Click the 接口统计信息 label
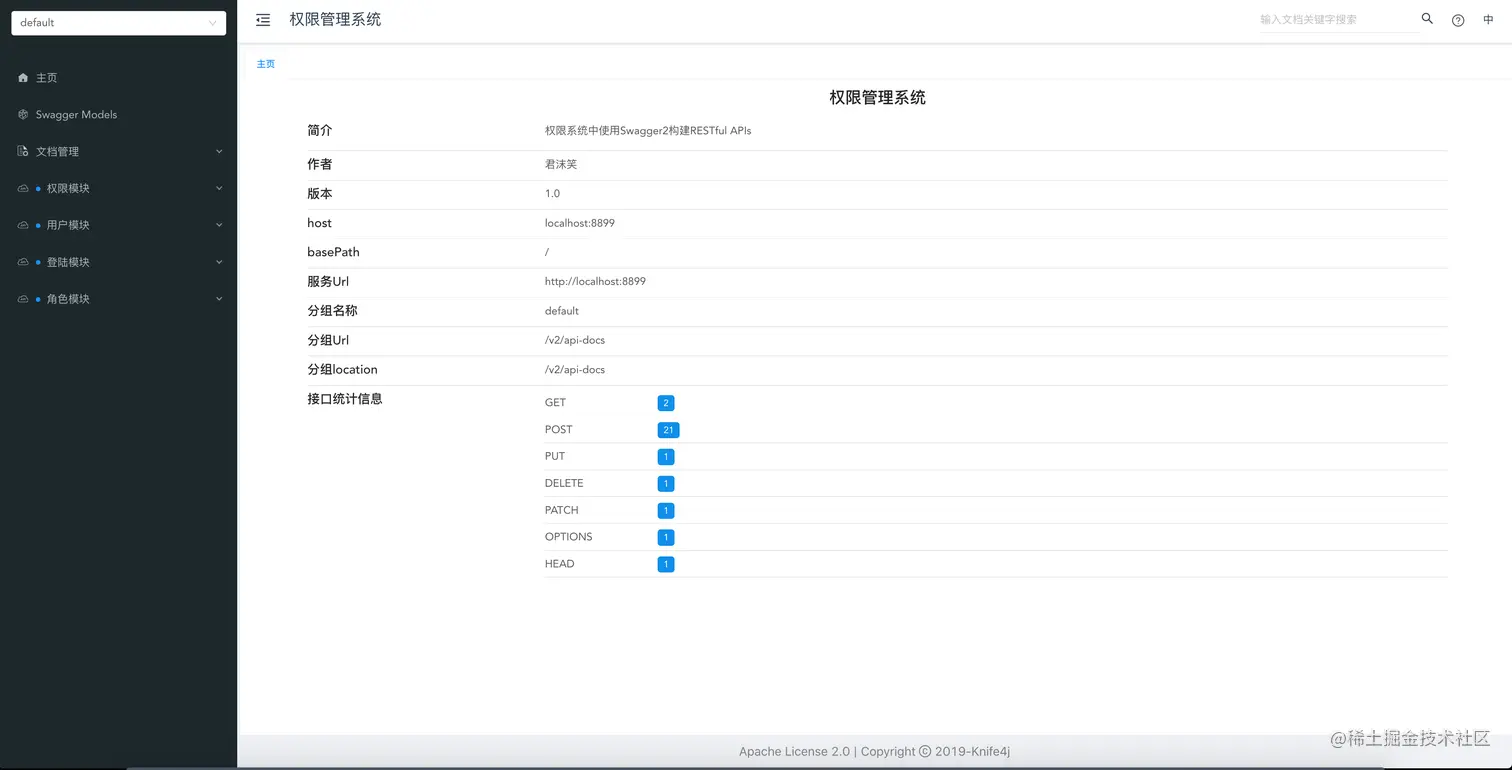The width and height of the screenshot is (1512, 770). pyautogui.click(x=345, y=399)
